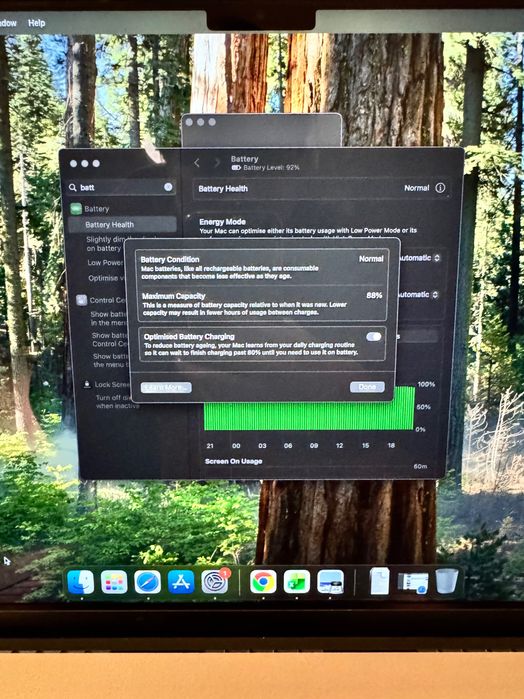
Task: Go back with the left chevron
Action: (197, 163)
